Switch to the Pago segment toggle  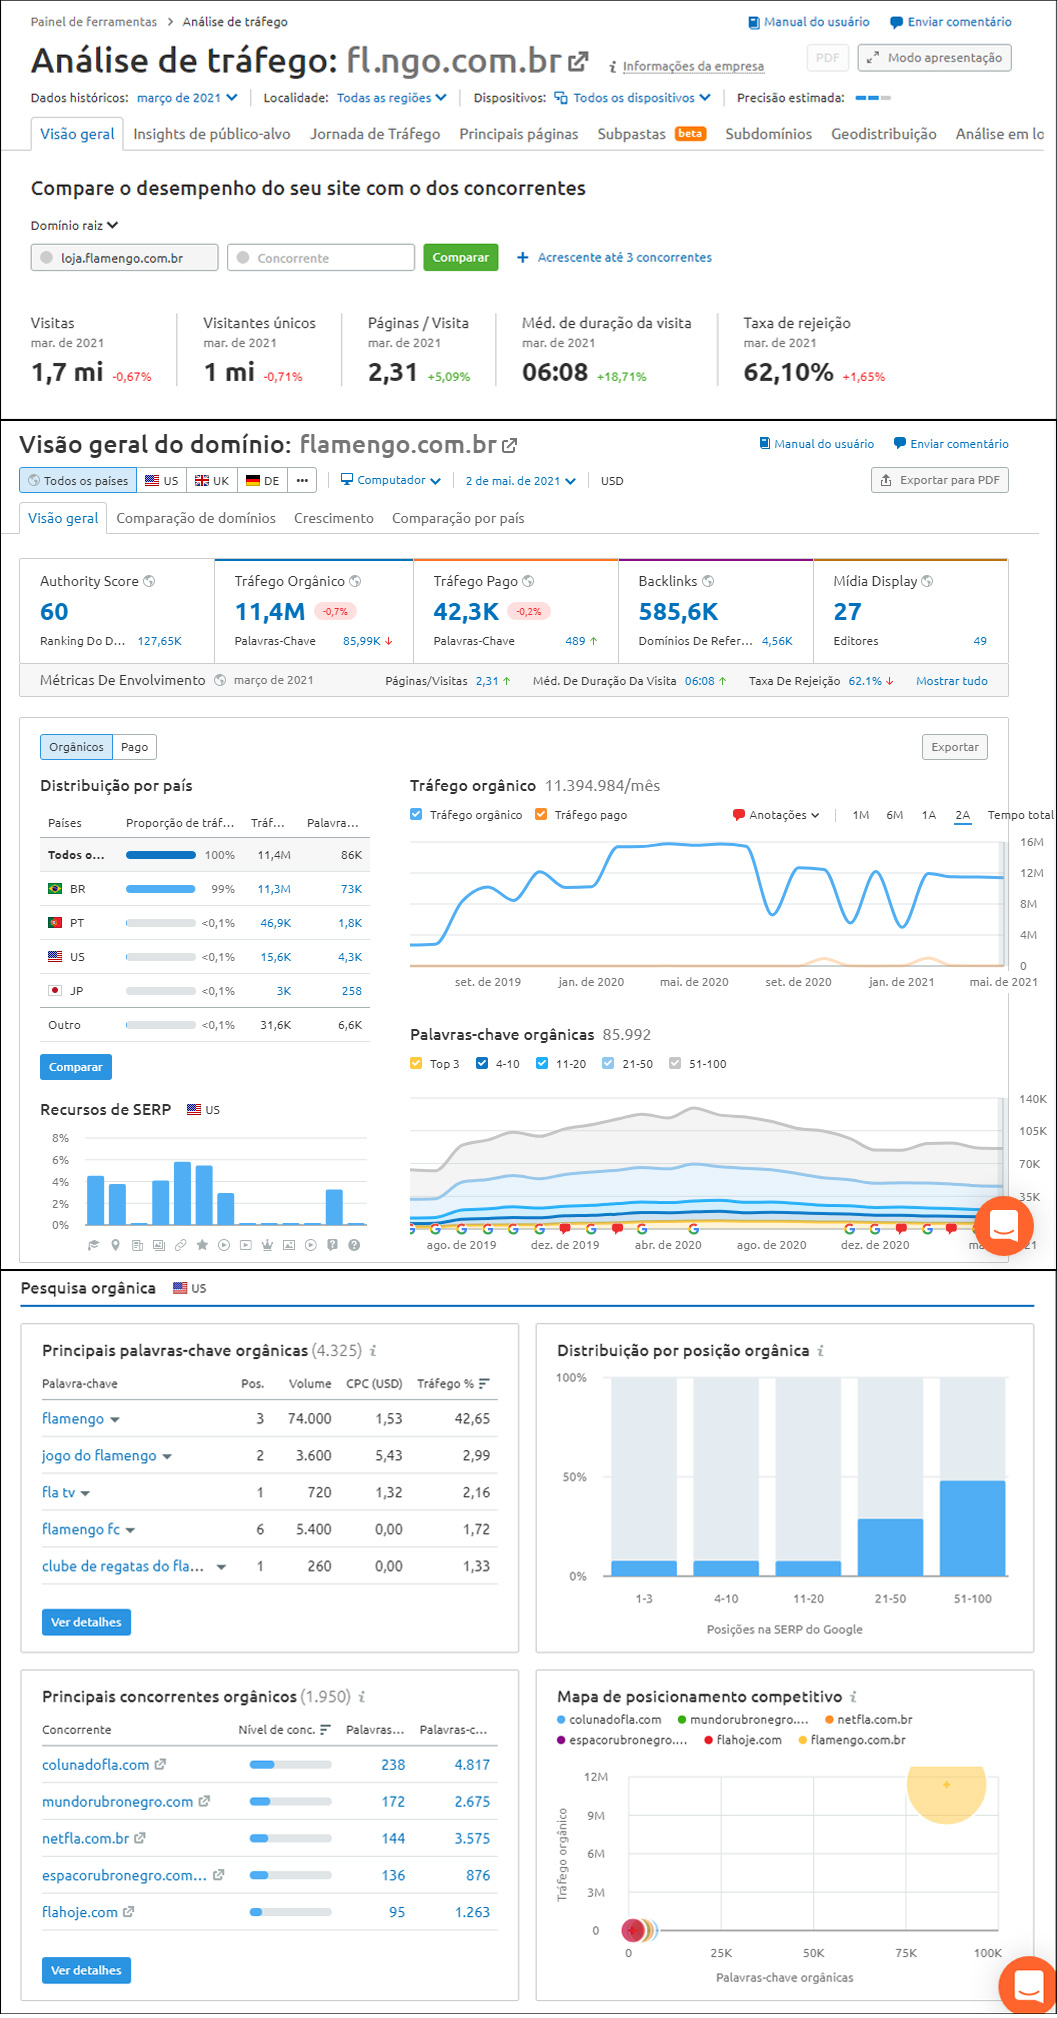[x=135, y=747]
